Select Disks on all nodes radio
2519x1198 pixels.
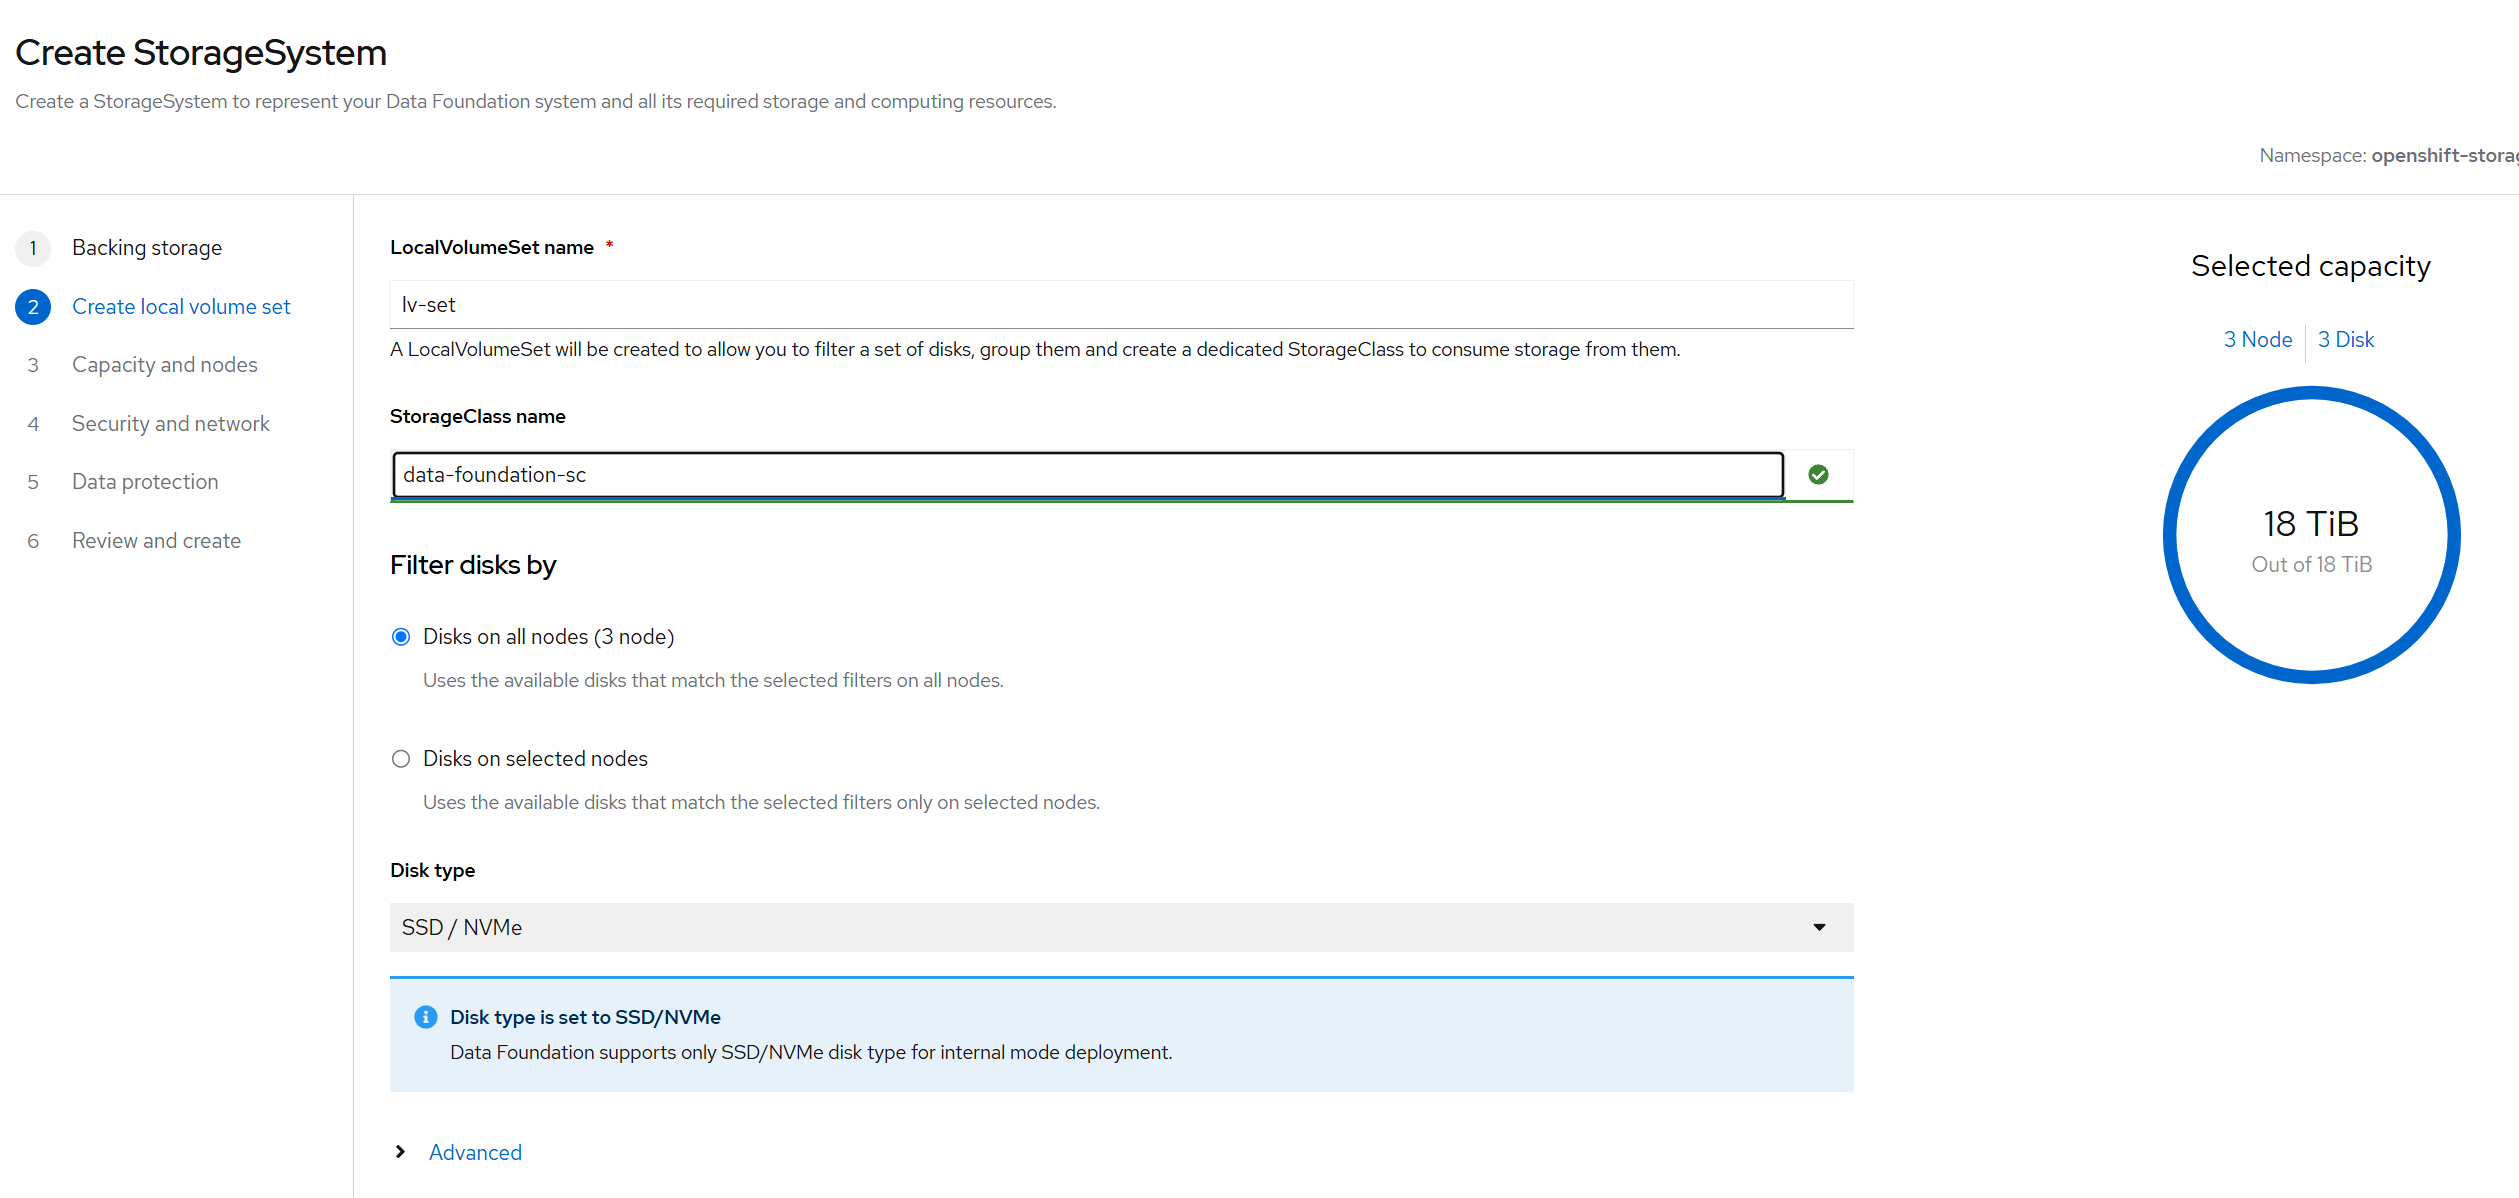401,637
